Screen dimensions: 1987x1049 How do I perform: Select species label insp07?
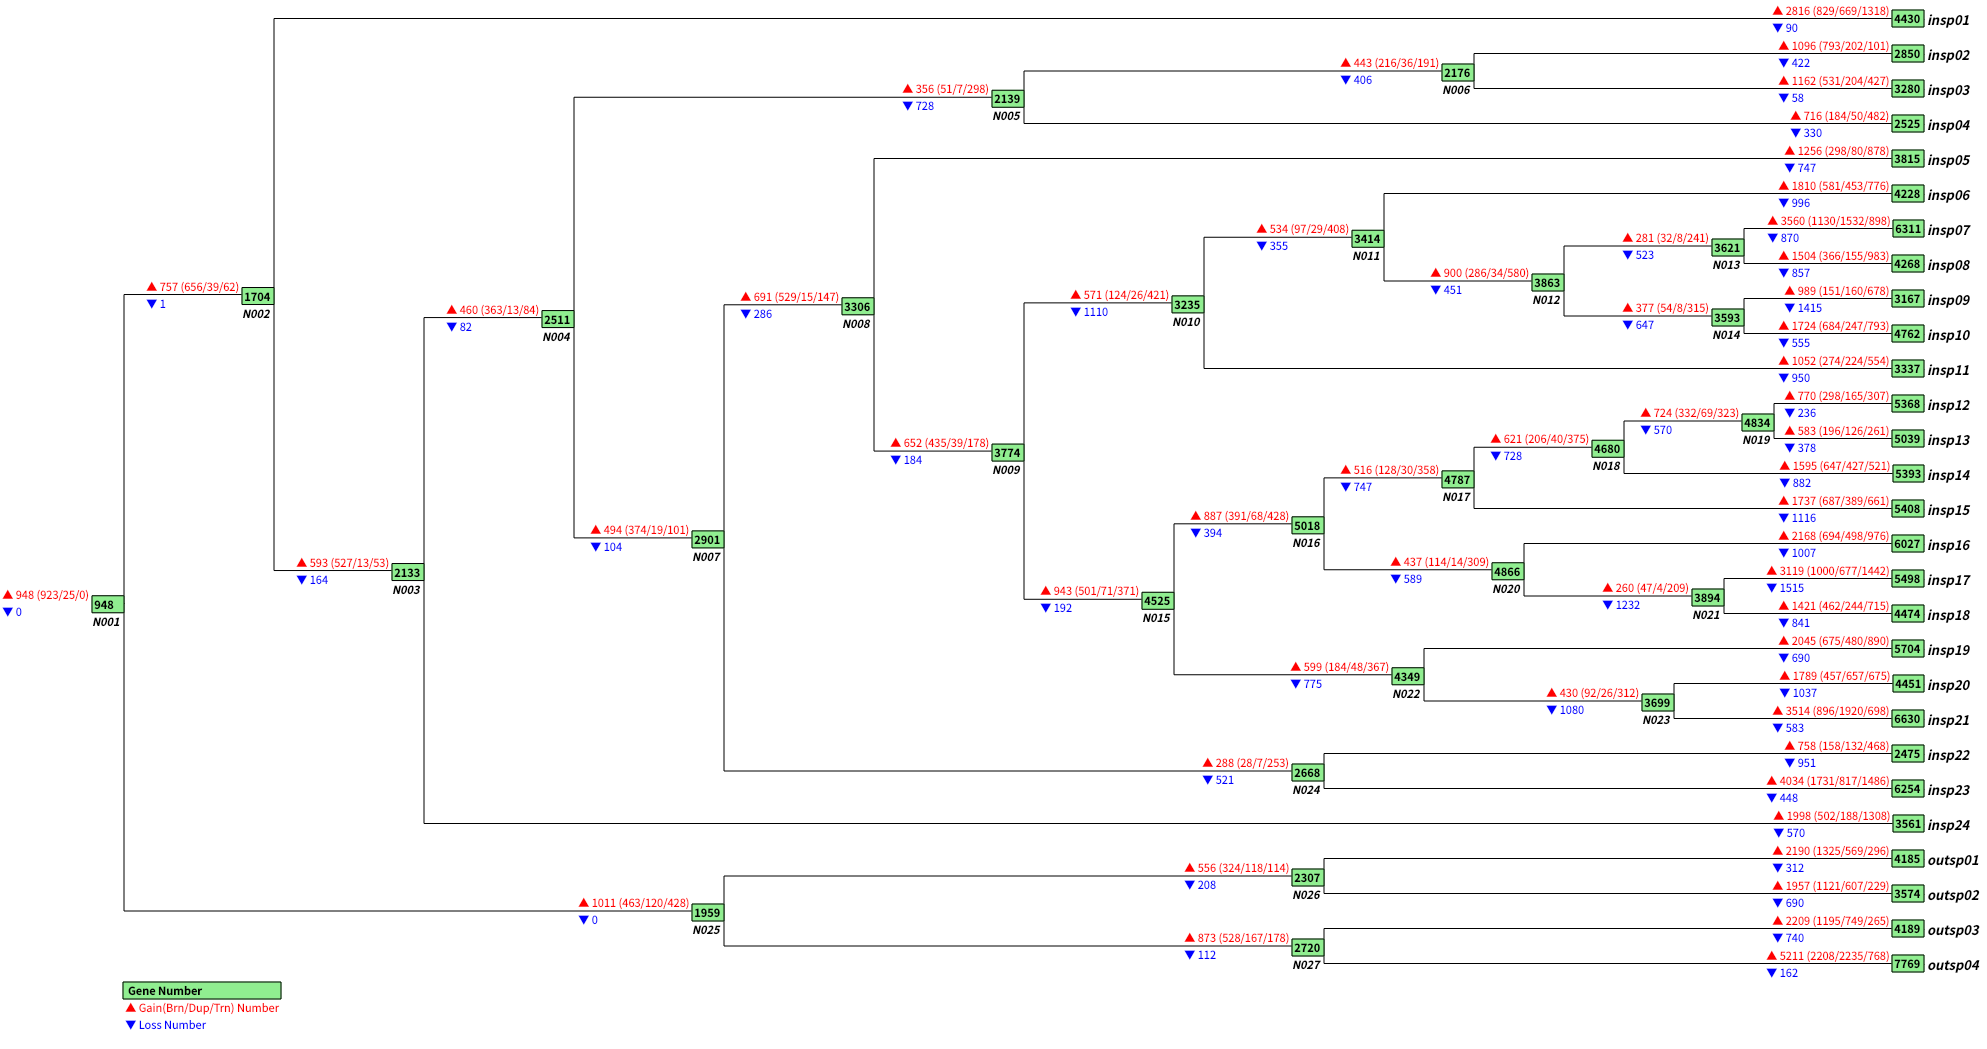[x=1949, y=230]
